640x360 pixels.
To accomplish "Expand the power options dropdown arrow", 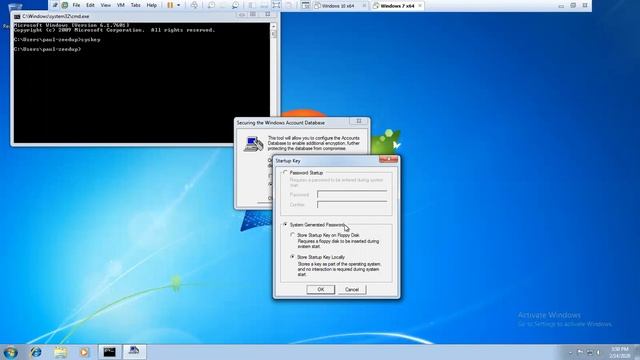I will pos(179,5).
